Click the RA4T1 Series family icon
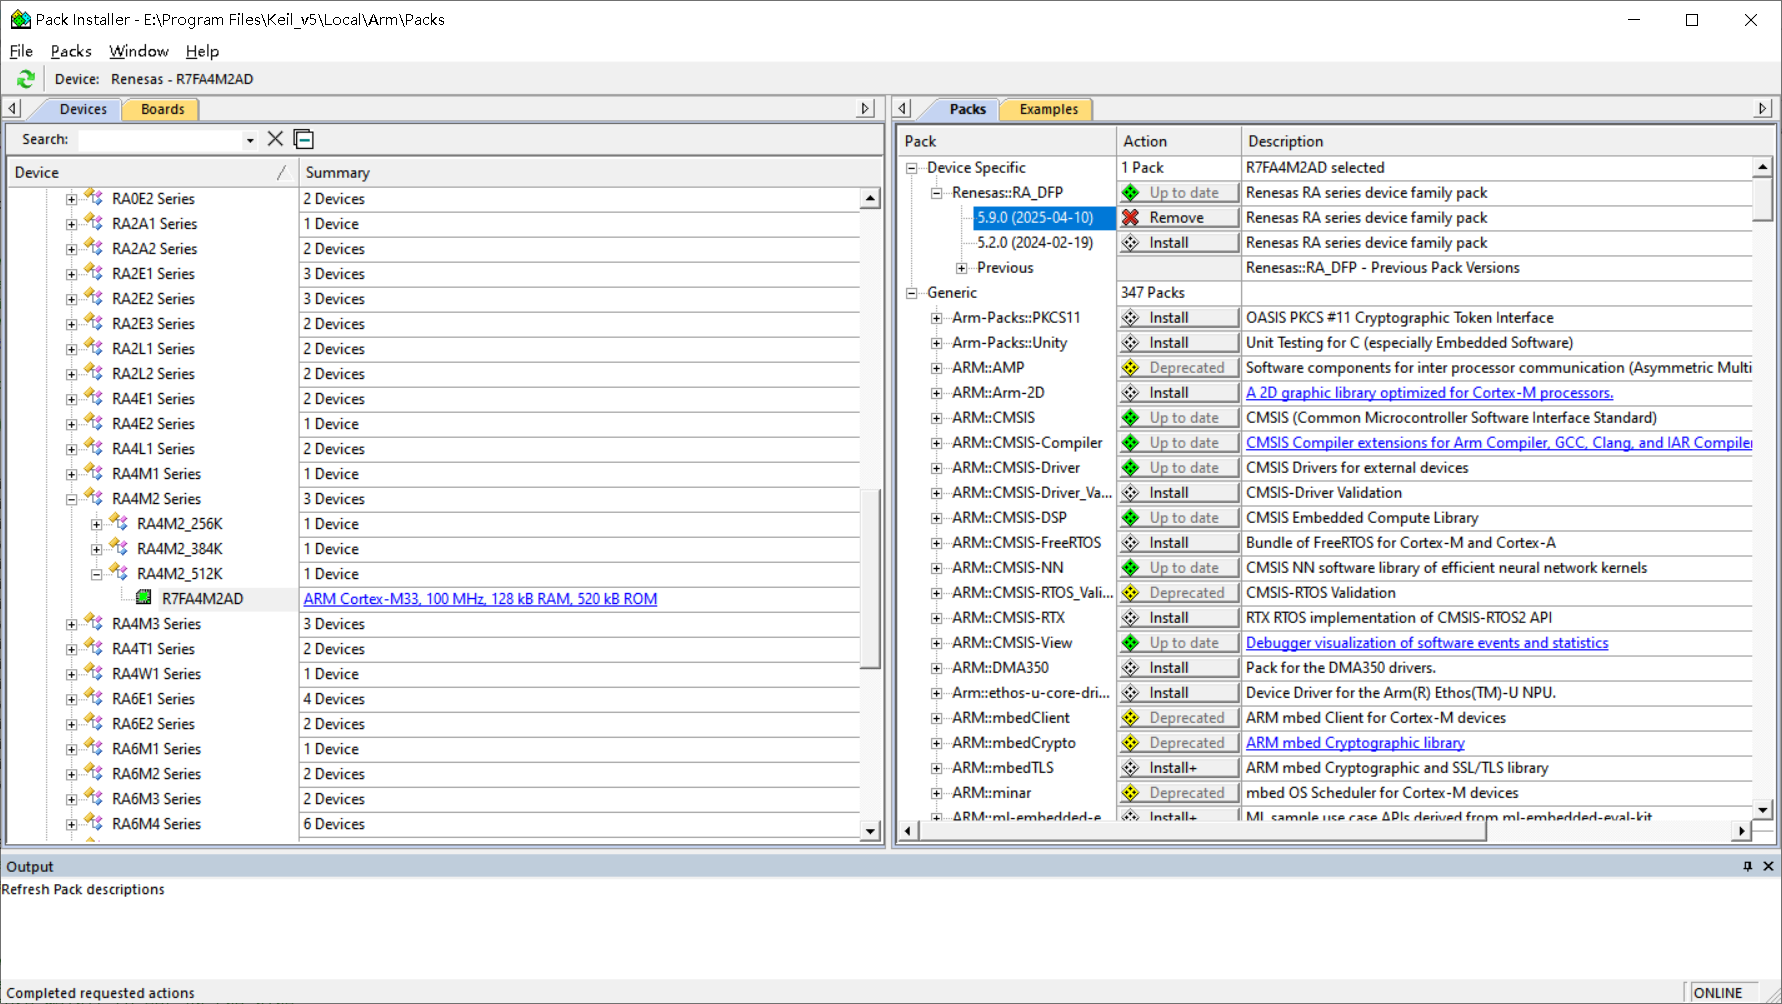 point(94,648)
